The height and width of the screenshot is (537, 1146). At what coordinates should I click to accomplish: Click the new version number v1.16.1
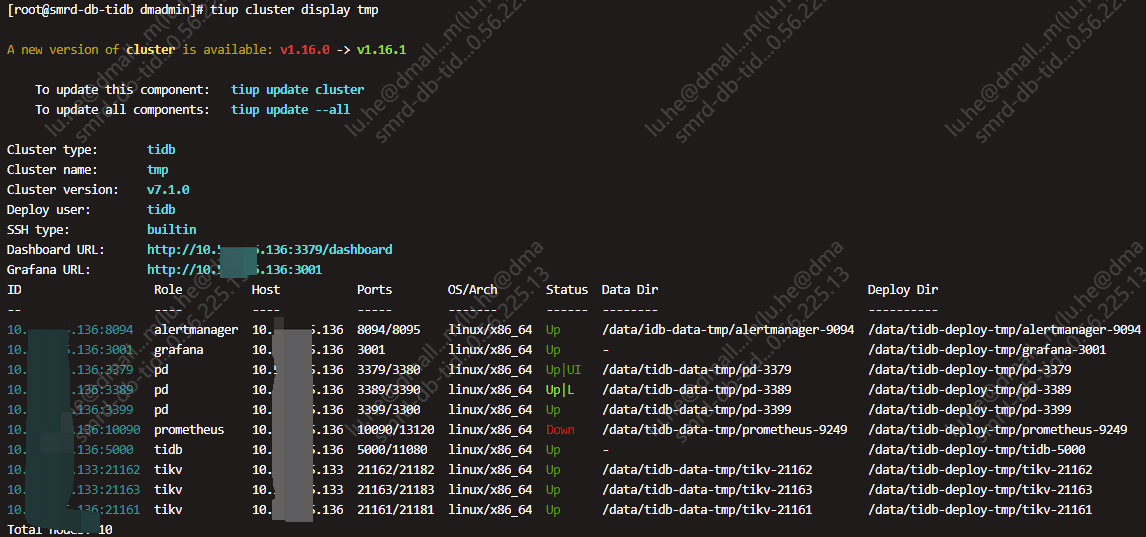point(382,50)
